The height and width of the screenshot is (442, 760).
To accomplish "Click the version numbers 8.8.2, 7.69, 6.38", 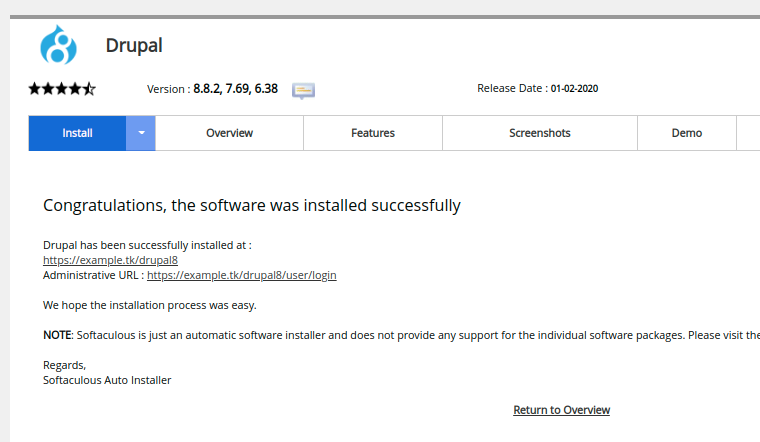I will [x=236, y=89].
